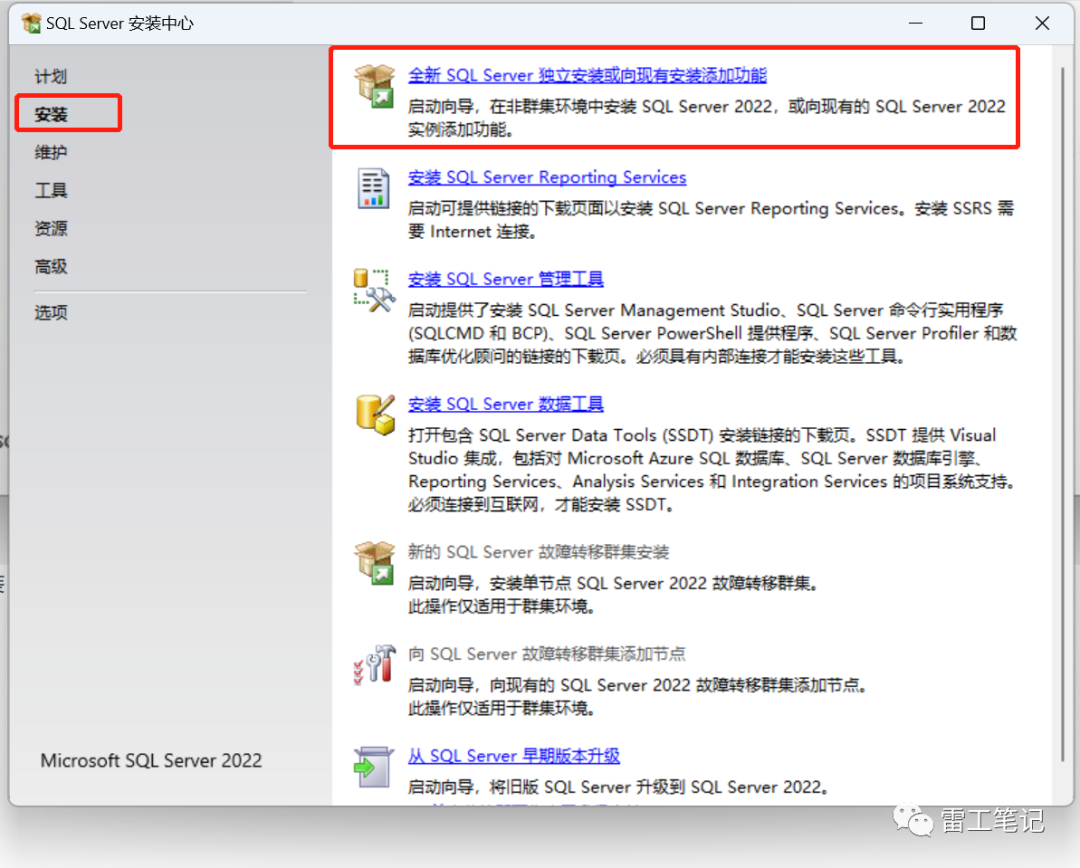Click text 将旧版 SQL Server 升级到 SQL Server 2022
Viewport: 1080px width, 868px height.
(619, 787)
